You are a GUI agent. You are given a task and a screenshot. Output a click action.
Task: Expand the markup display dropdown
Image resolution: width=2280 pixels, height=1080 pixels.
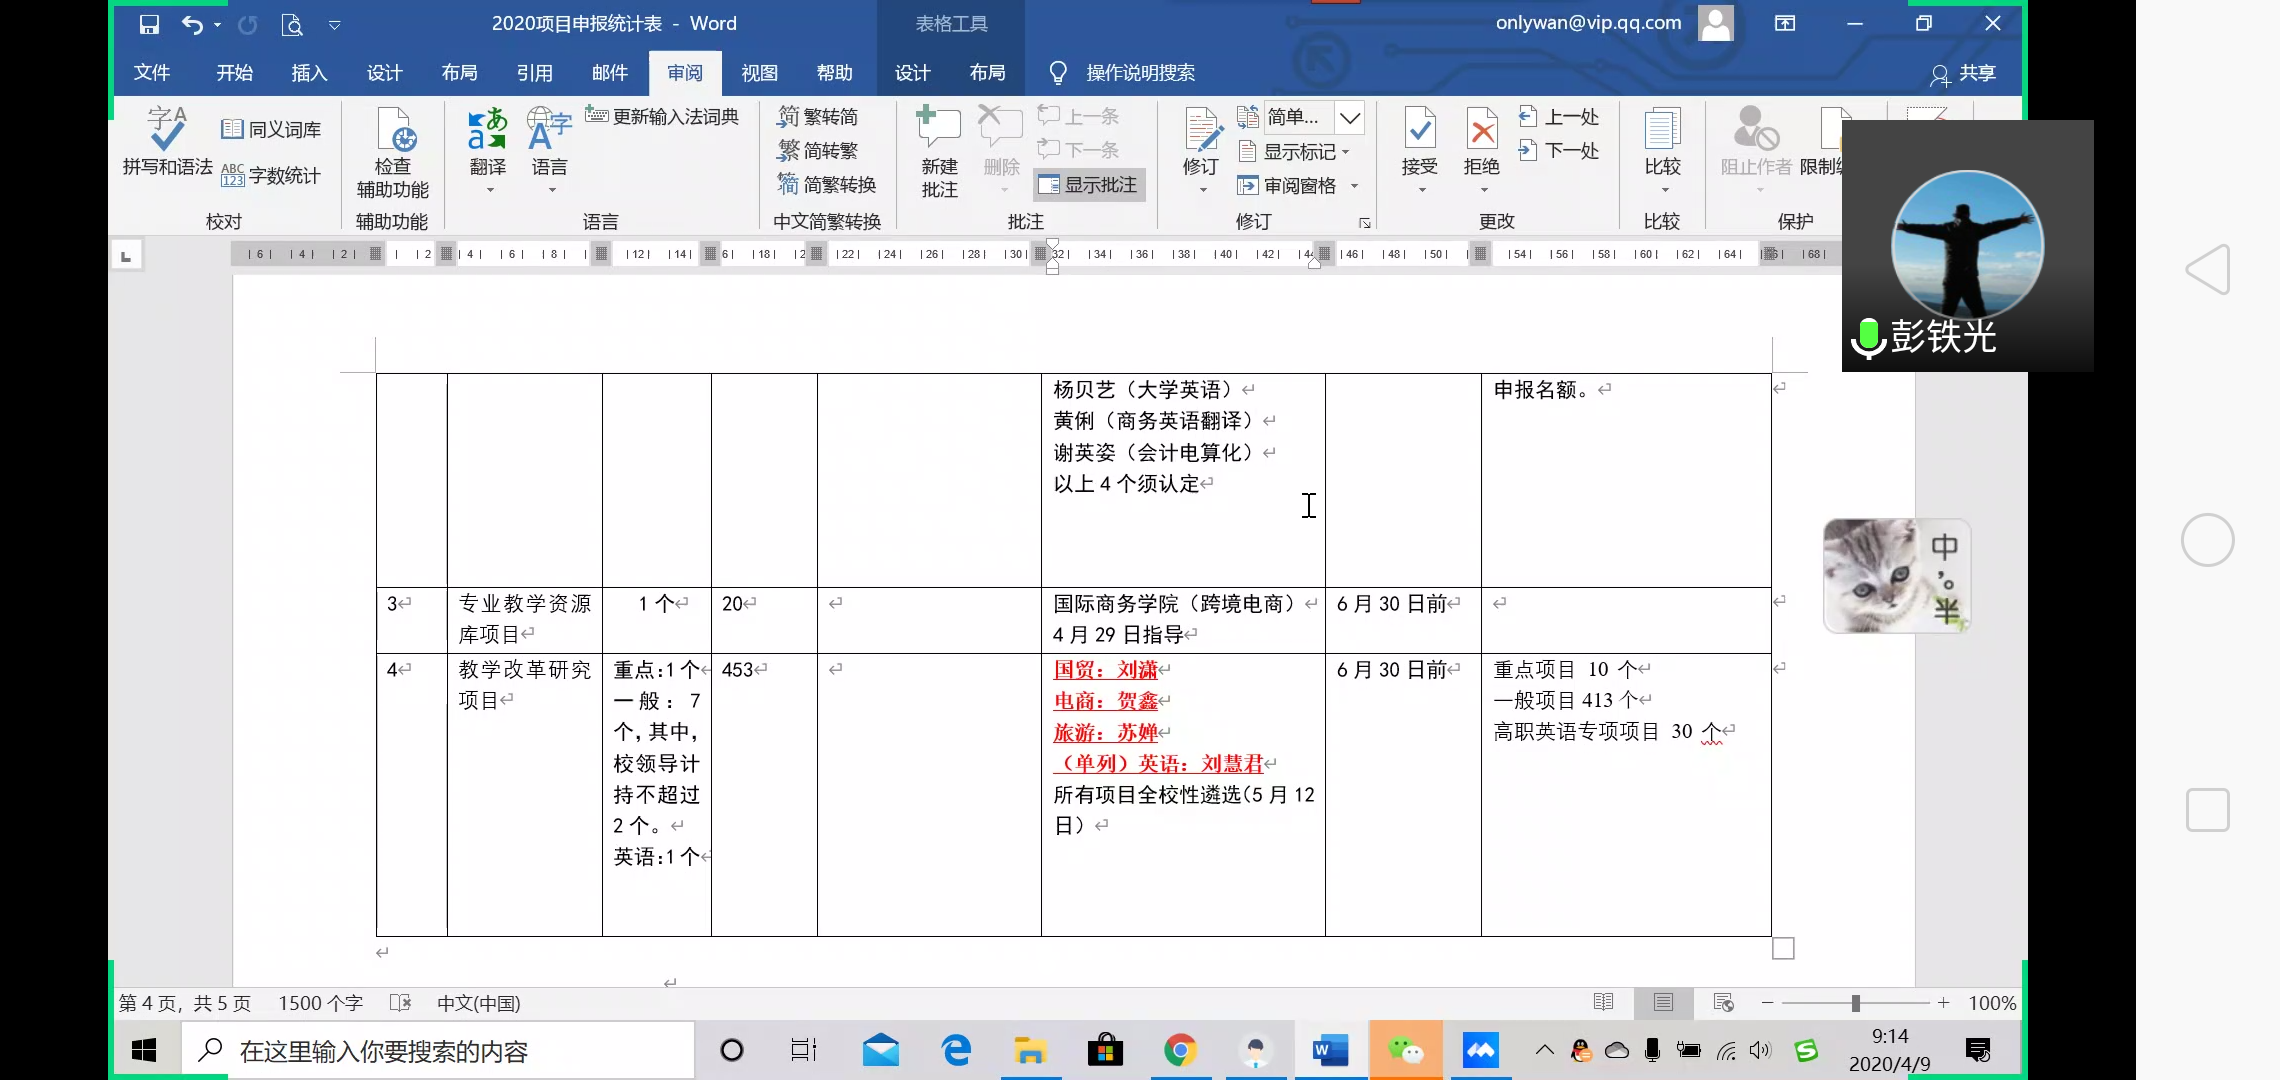[x=1350, y=118]
